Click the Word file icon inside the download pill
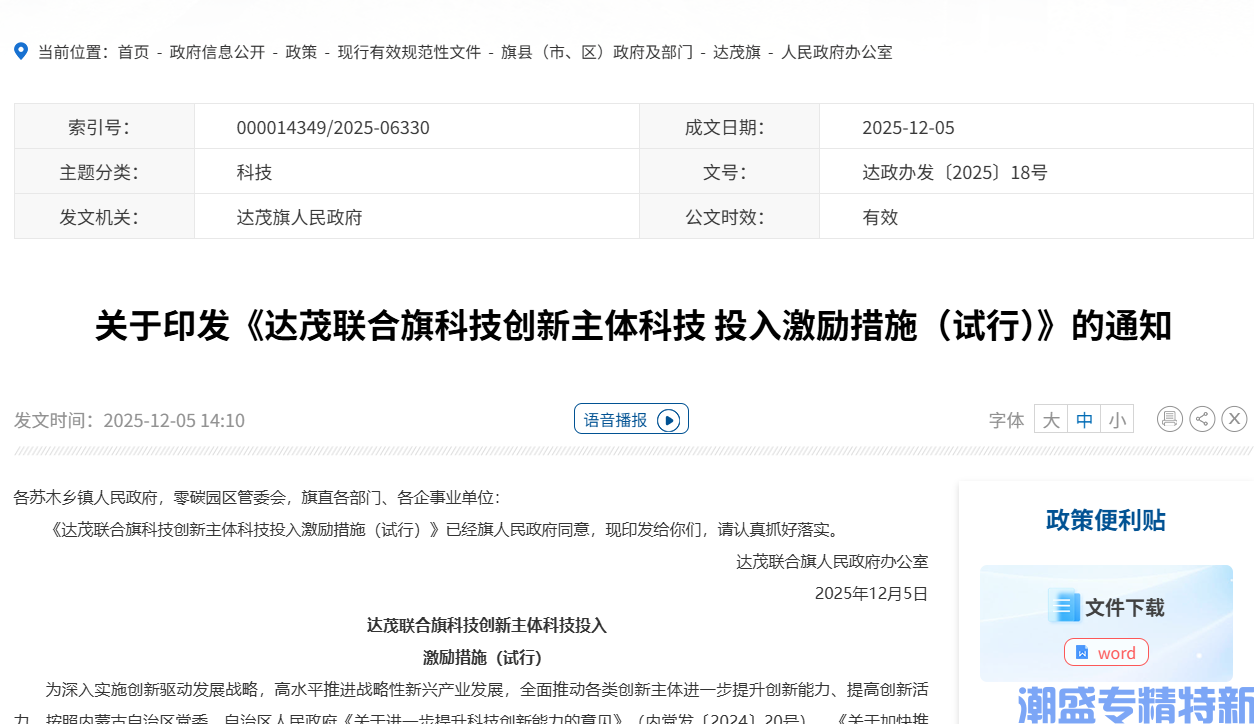Viewport: 1254px width, 724px height. point(1083,652)
